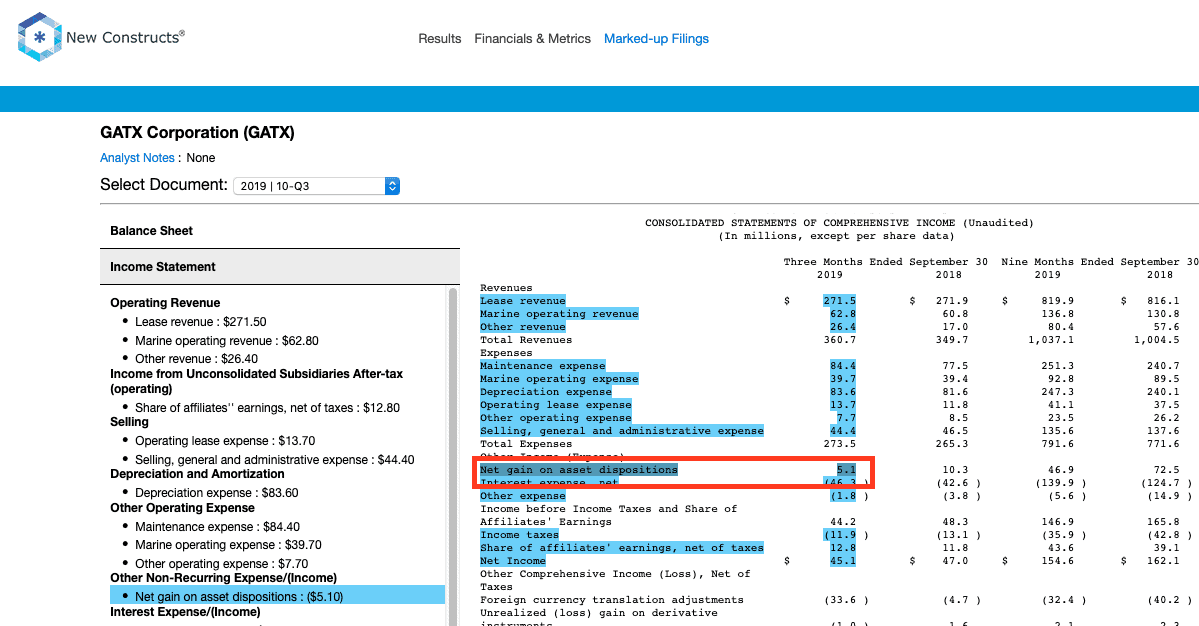Click highlighted value 84.4 in filing

click(843, 366)
